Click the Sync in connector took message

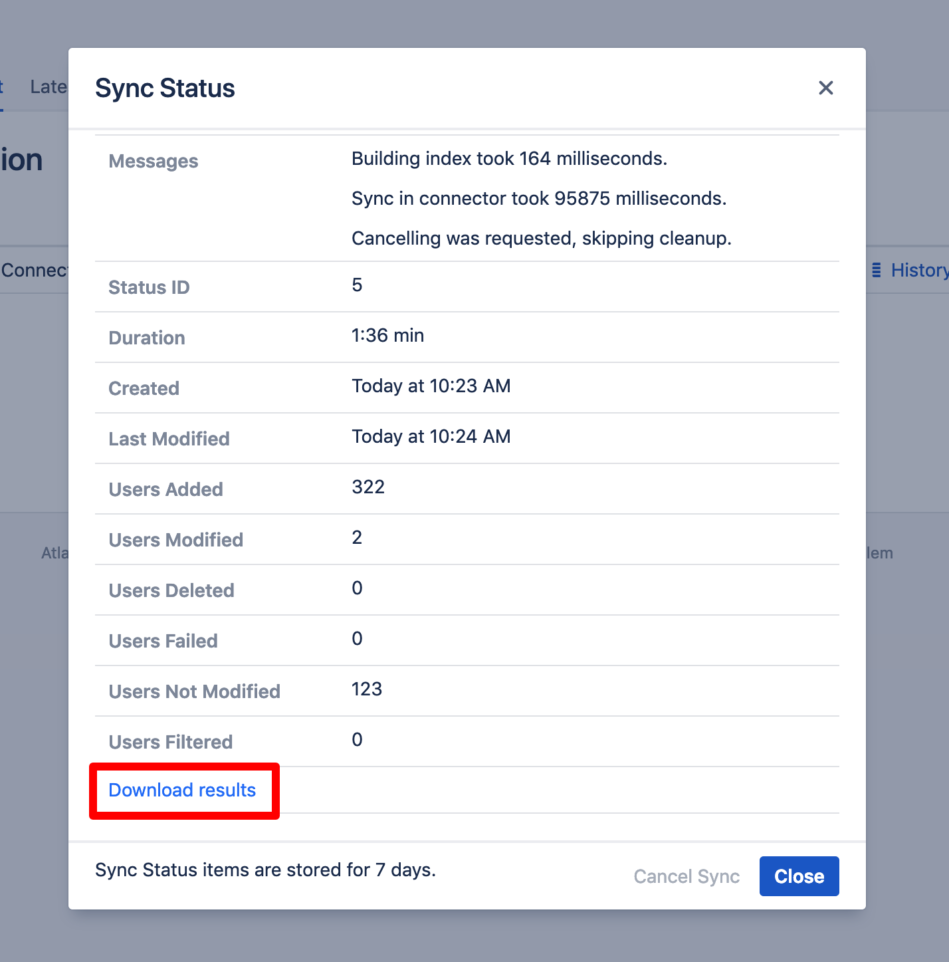(x=539, y=198)
